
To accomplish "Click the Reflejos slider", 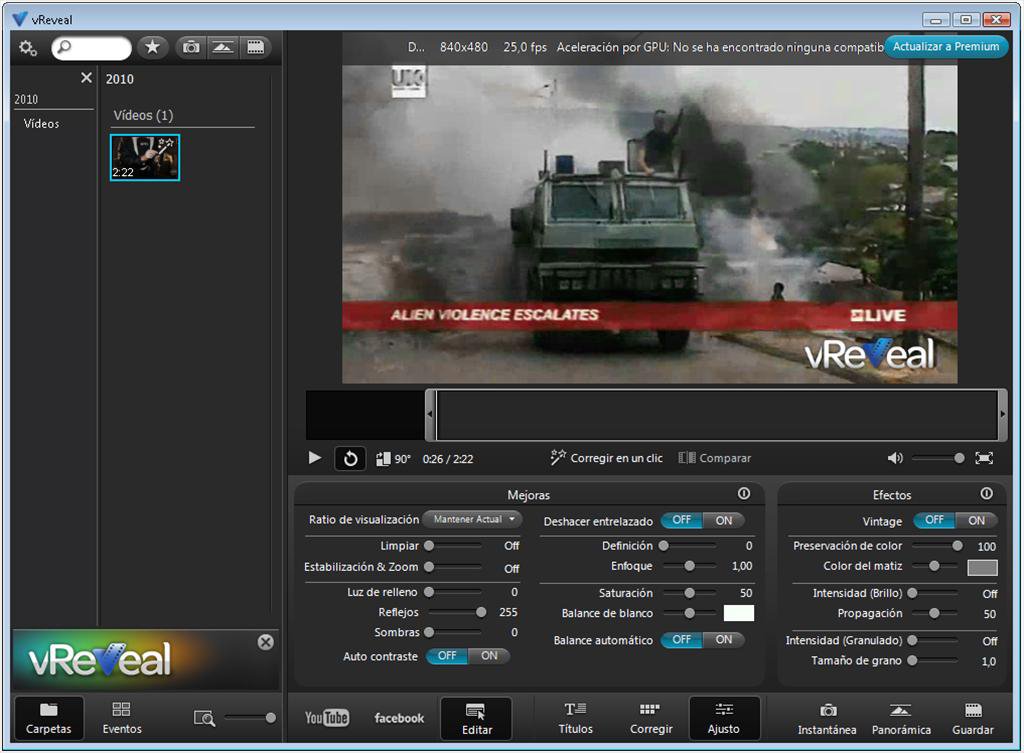I will coord(455,612).
